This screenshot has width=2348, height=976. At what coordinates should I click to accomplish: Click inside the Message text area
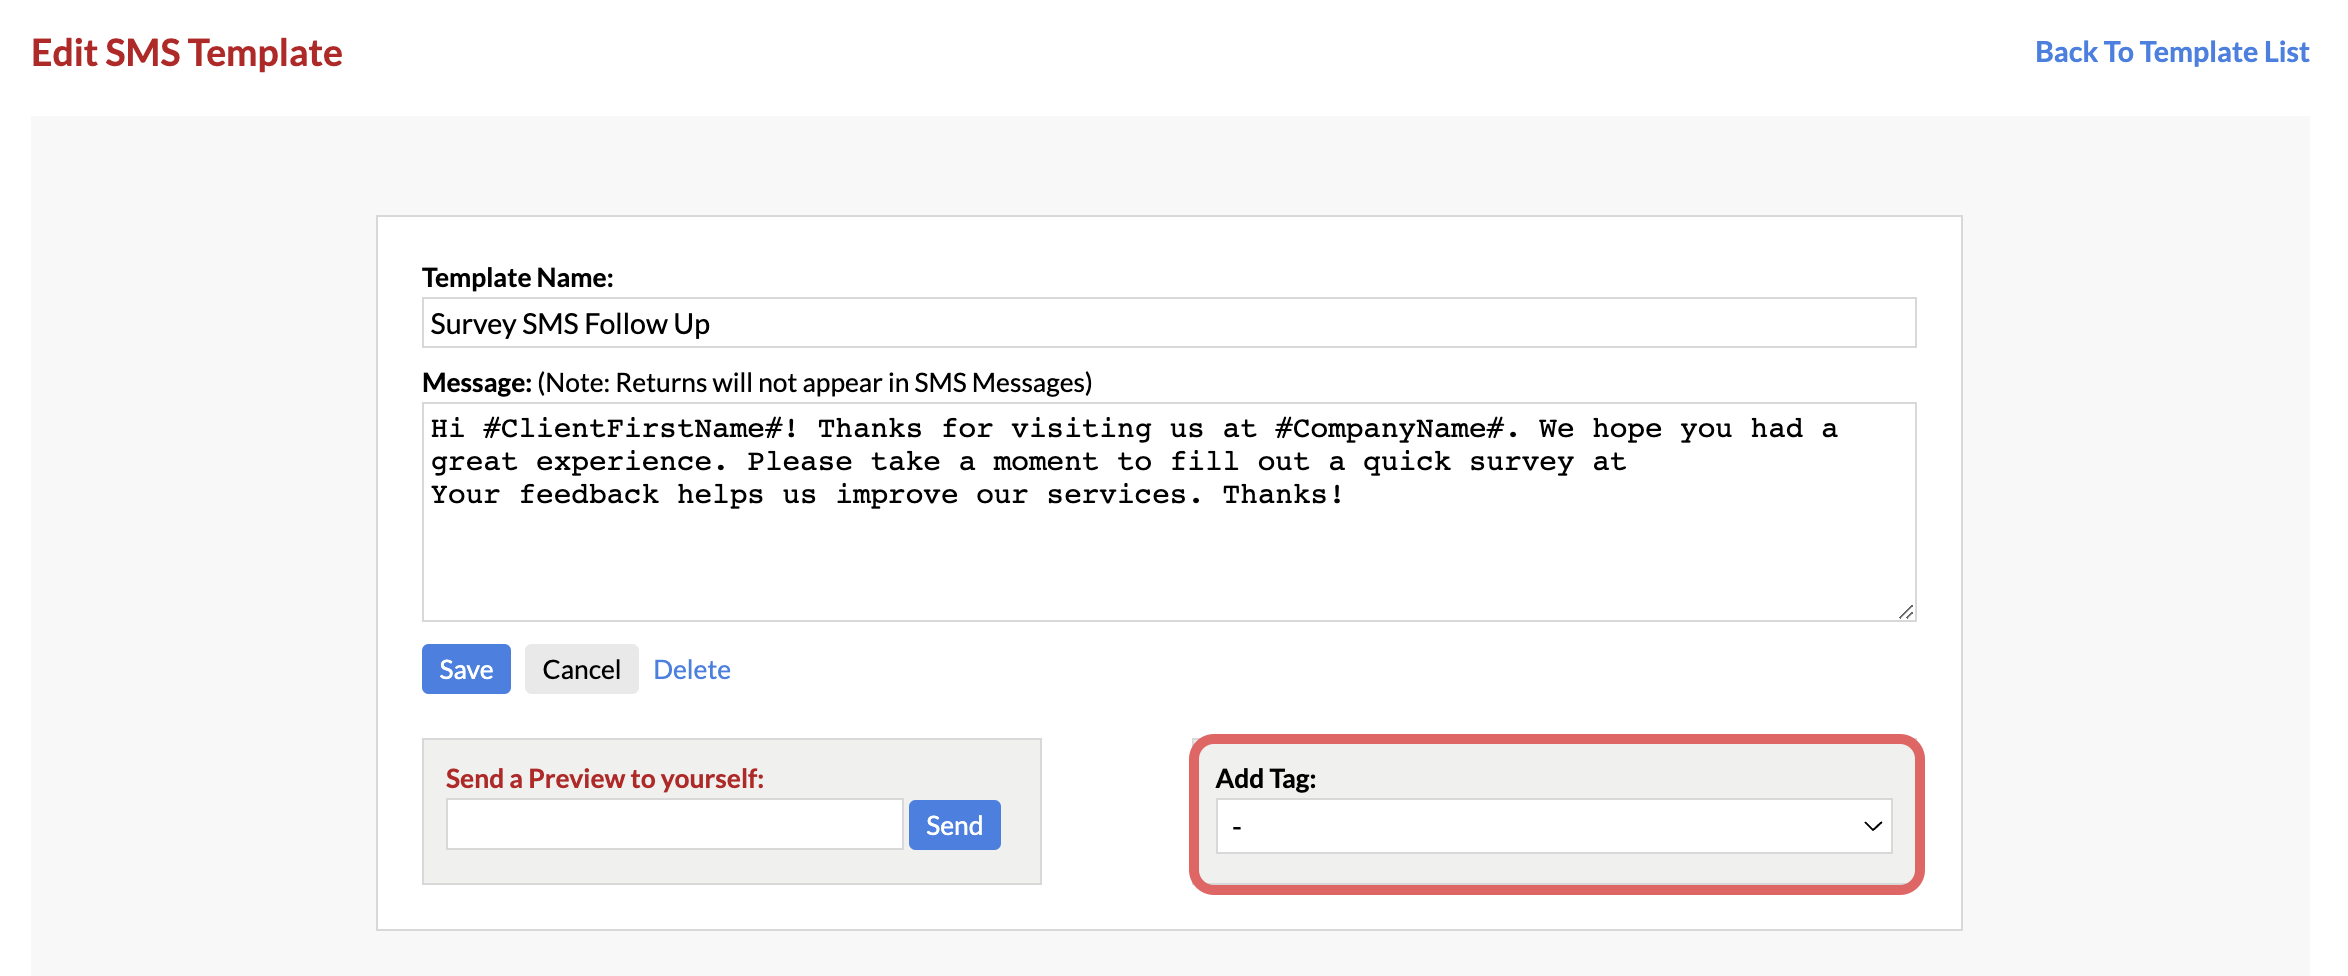pos(1169,512)
